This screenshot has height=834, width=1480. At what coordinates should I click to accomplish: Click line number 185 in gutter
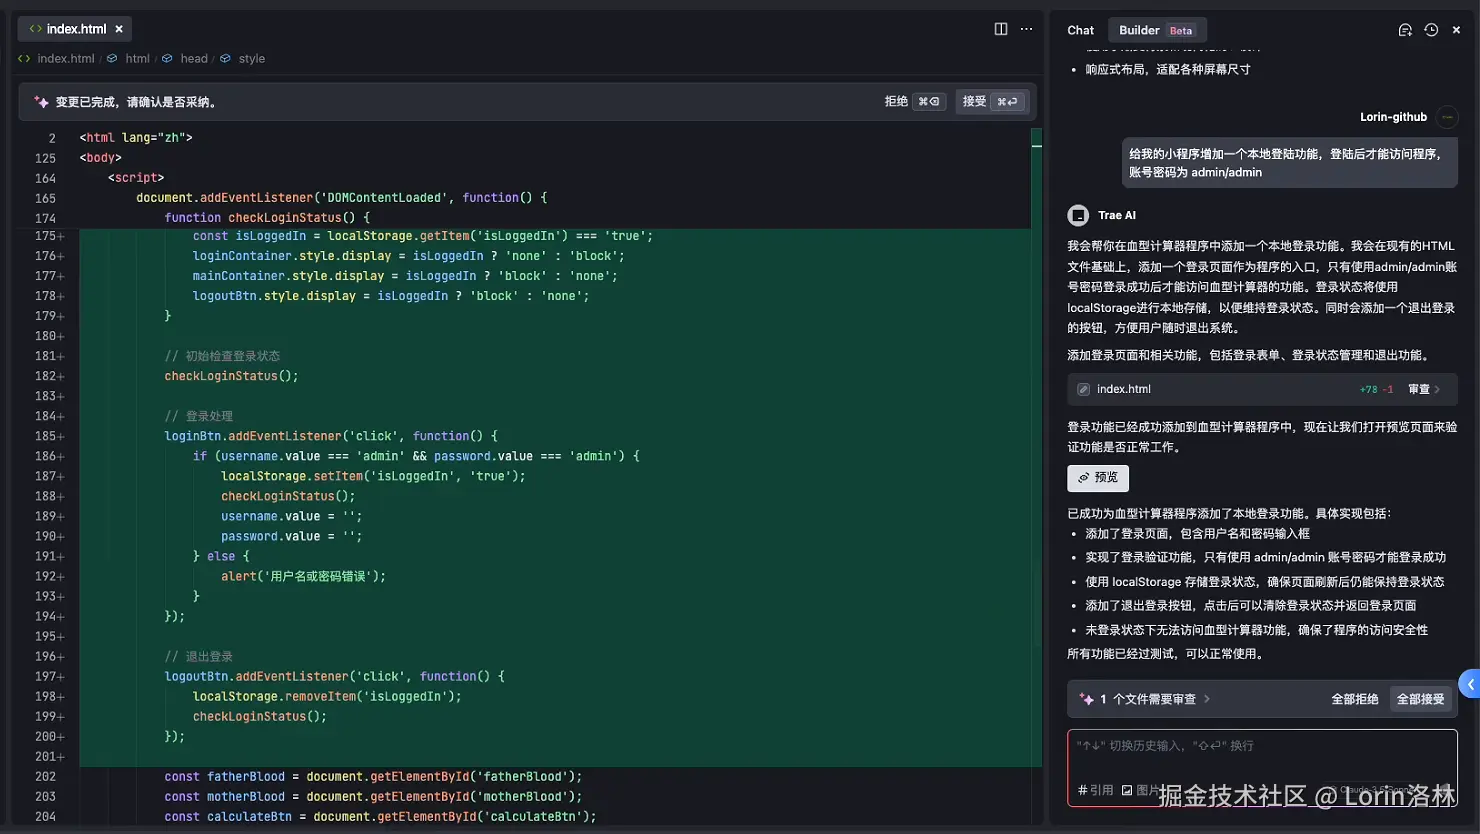click(46, 436)
